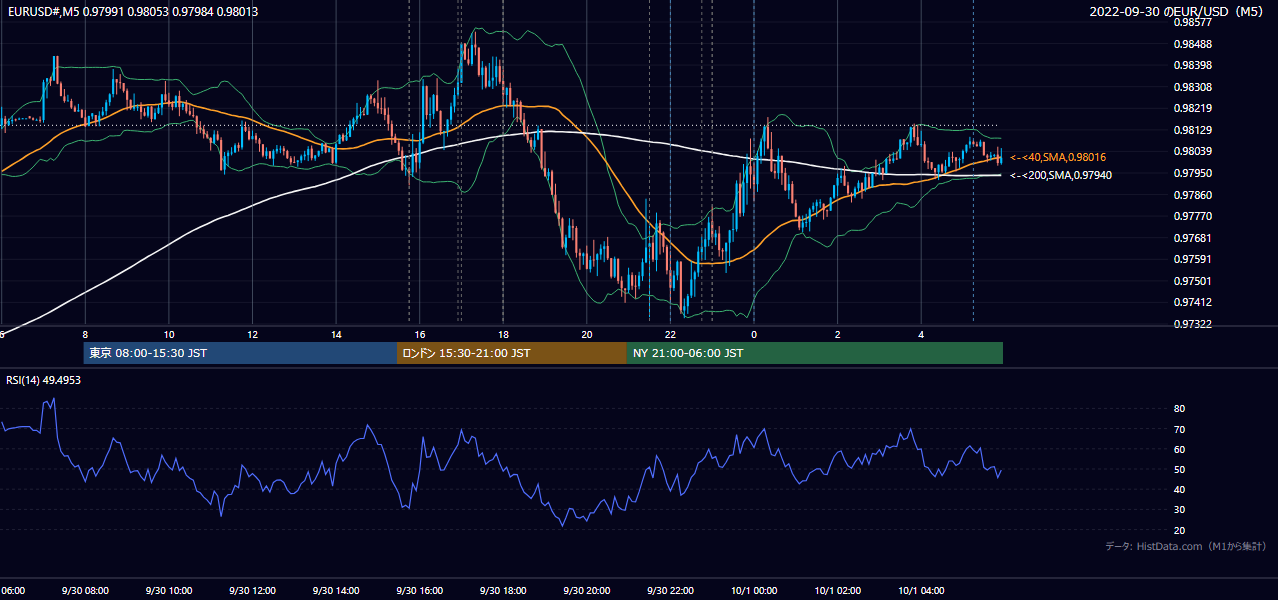This screenshot has width=1278, height=600.
Task: Click the 10/1 04:00 date label
Action: [x=921, y=591]
